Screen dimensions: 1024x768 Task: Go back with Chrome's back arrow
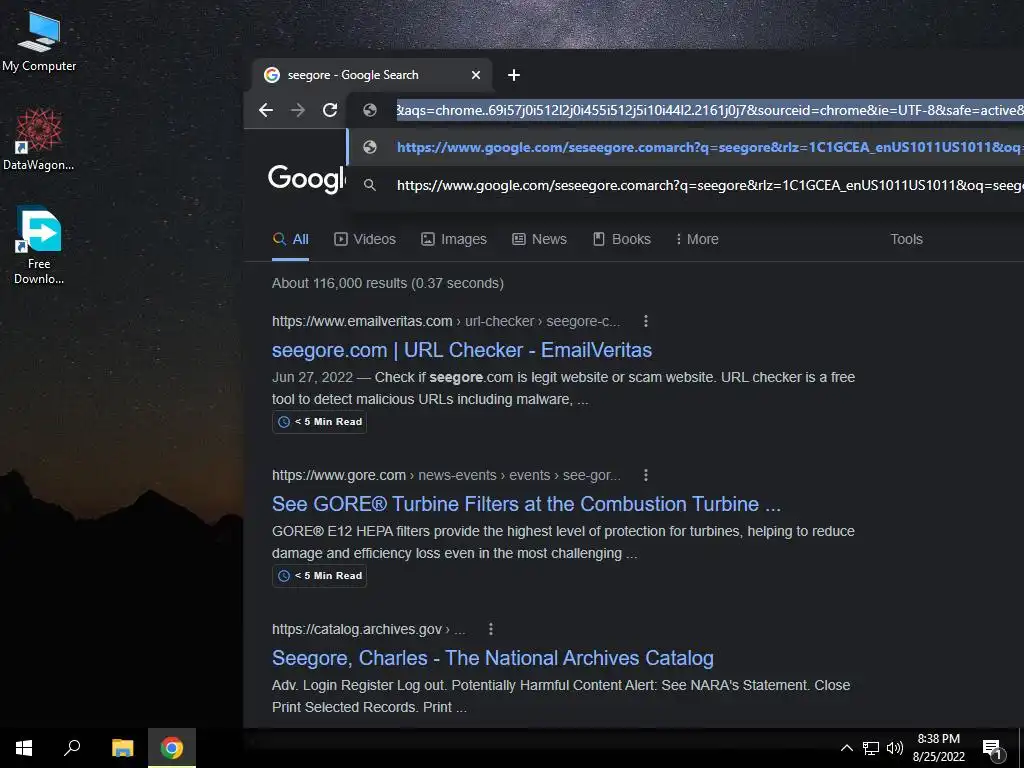(266, 110)
